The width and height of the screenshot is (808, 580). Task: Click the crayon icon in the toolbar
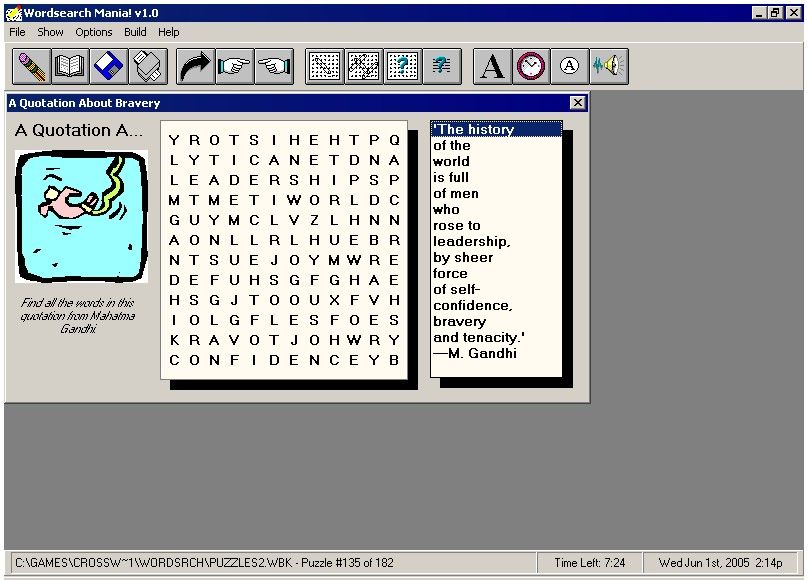(31, 67)
